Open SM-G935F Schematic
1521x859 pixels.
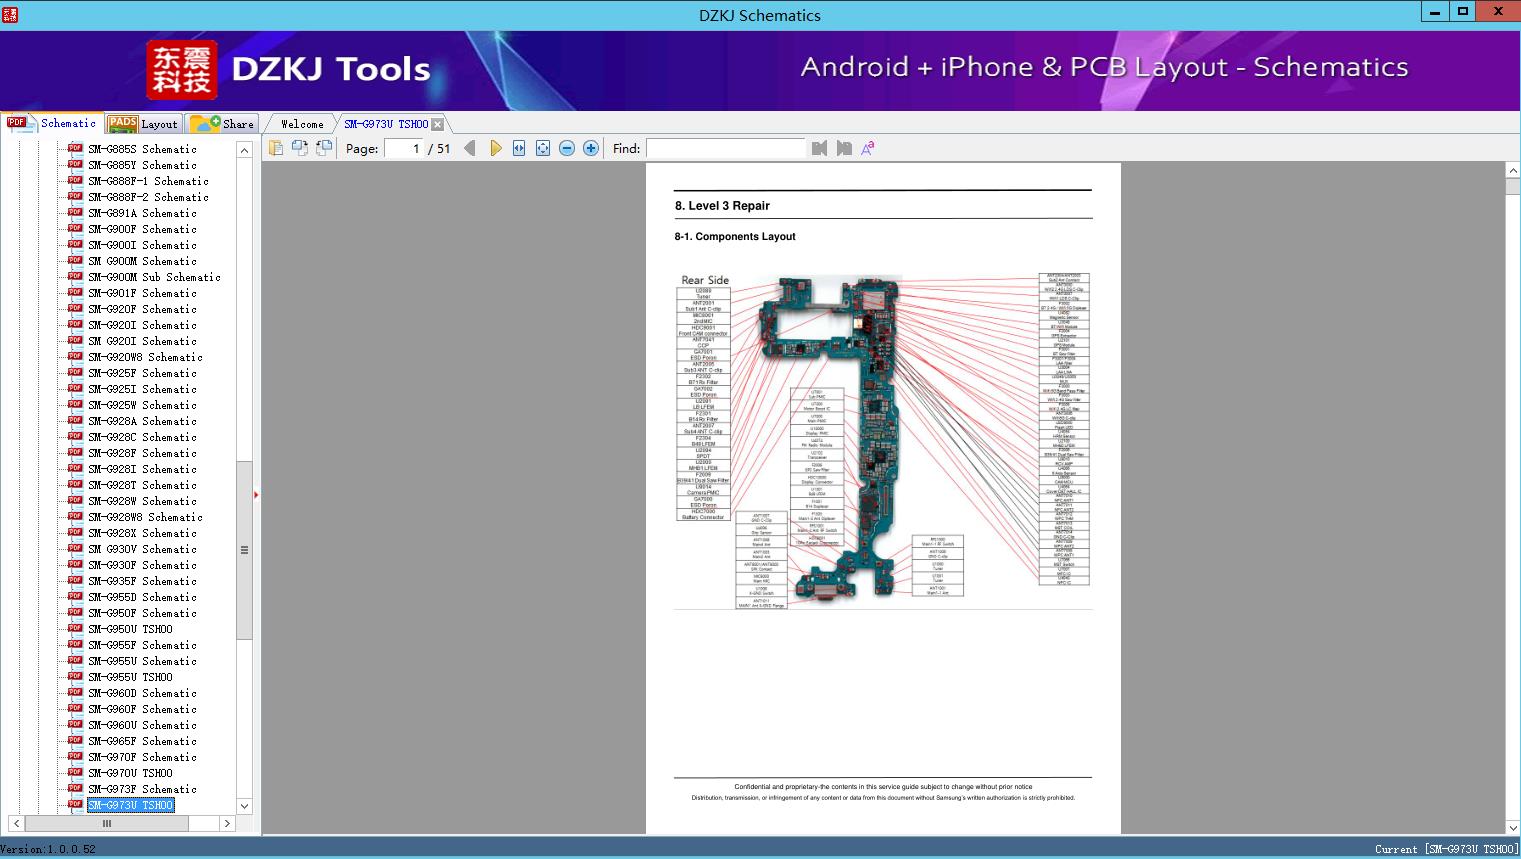142,581
